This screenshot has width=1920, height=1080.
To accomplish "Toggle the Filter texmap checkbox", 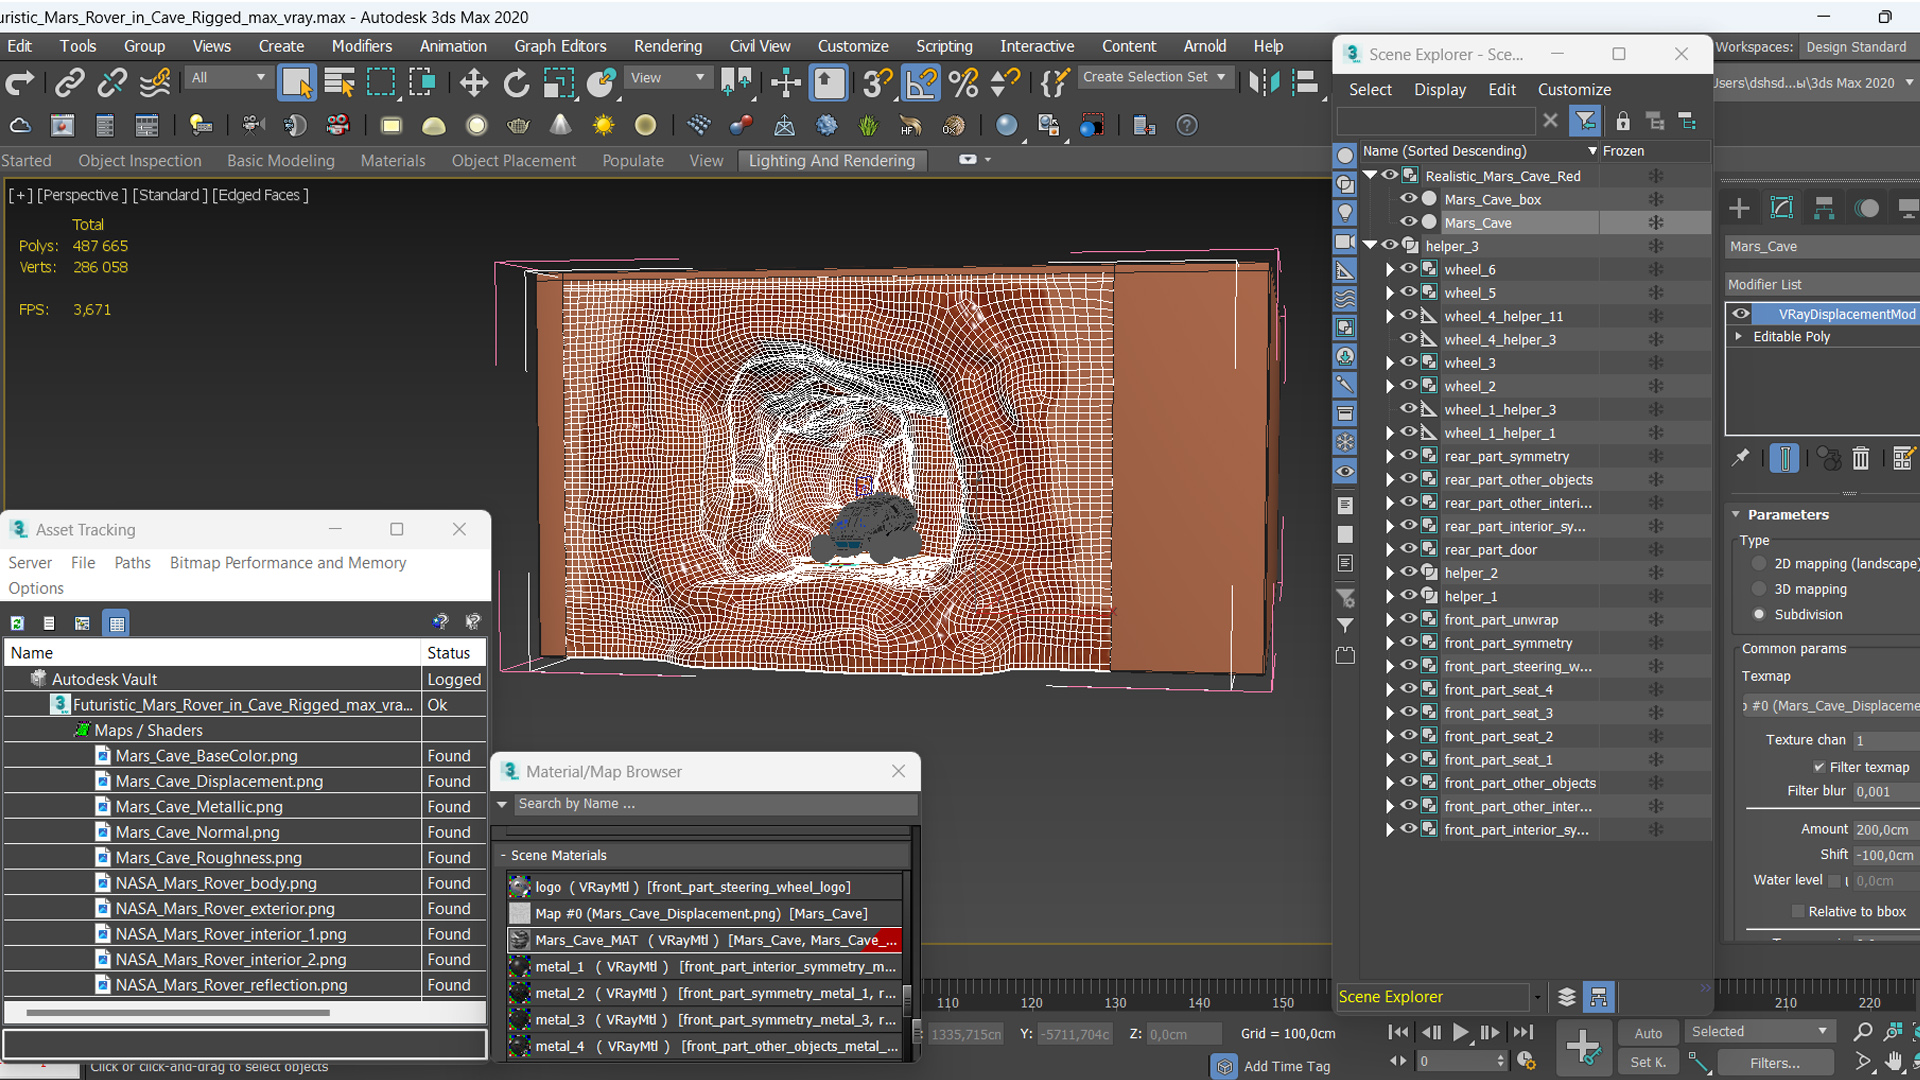I will tap(1819, 767).
